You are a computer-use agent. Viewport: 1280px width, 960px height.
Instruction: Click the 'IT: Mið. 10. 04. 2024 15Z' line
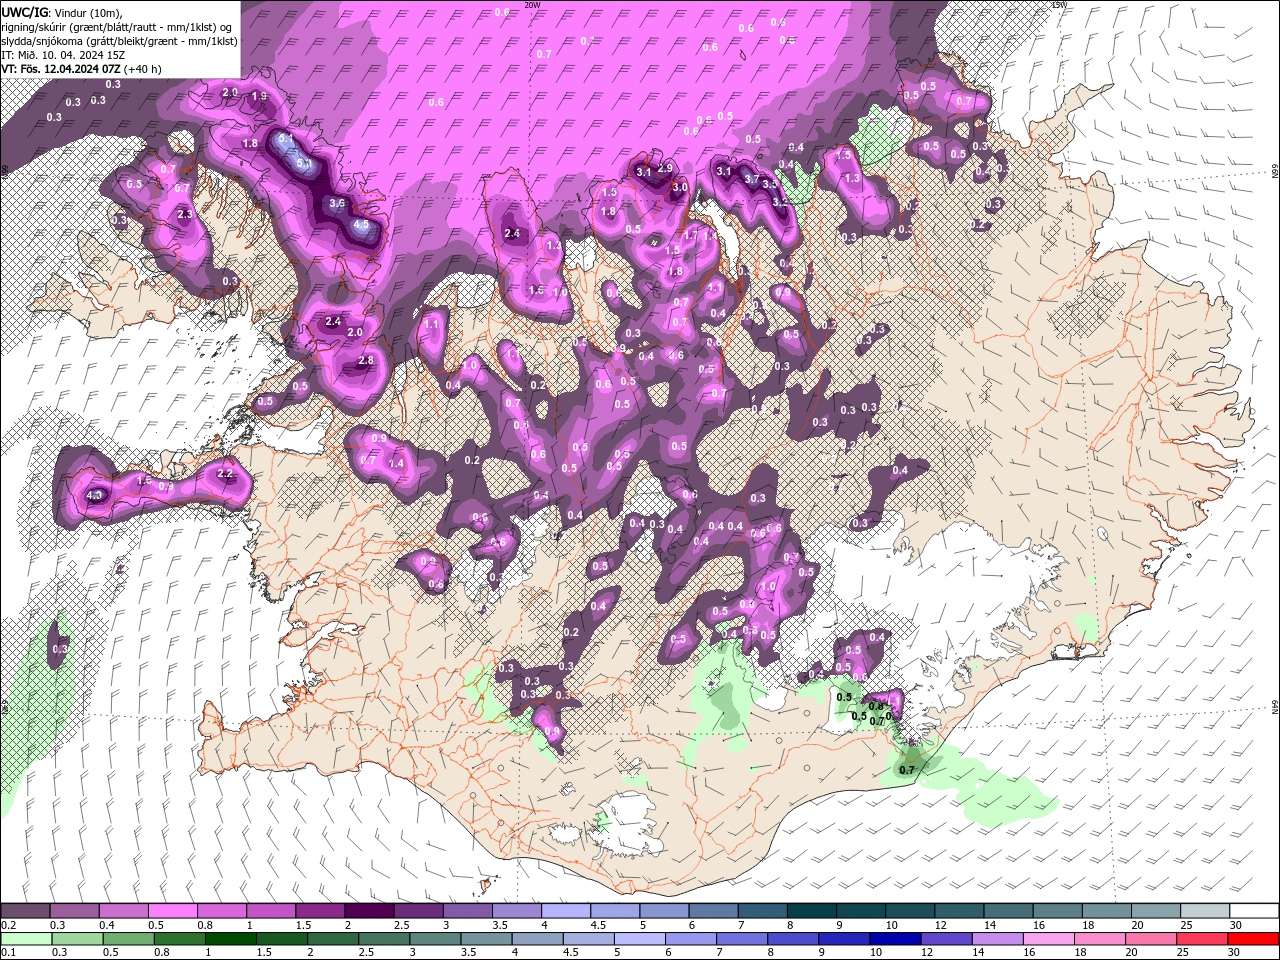pos(62,56)
